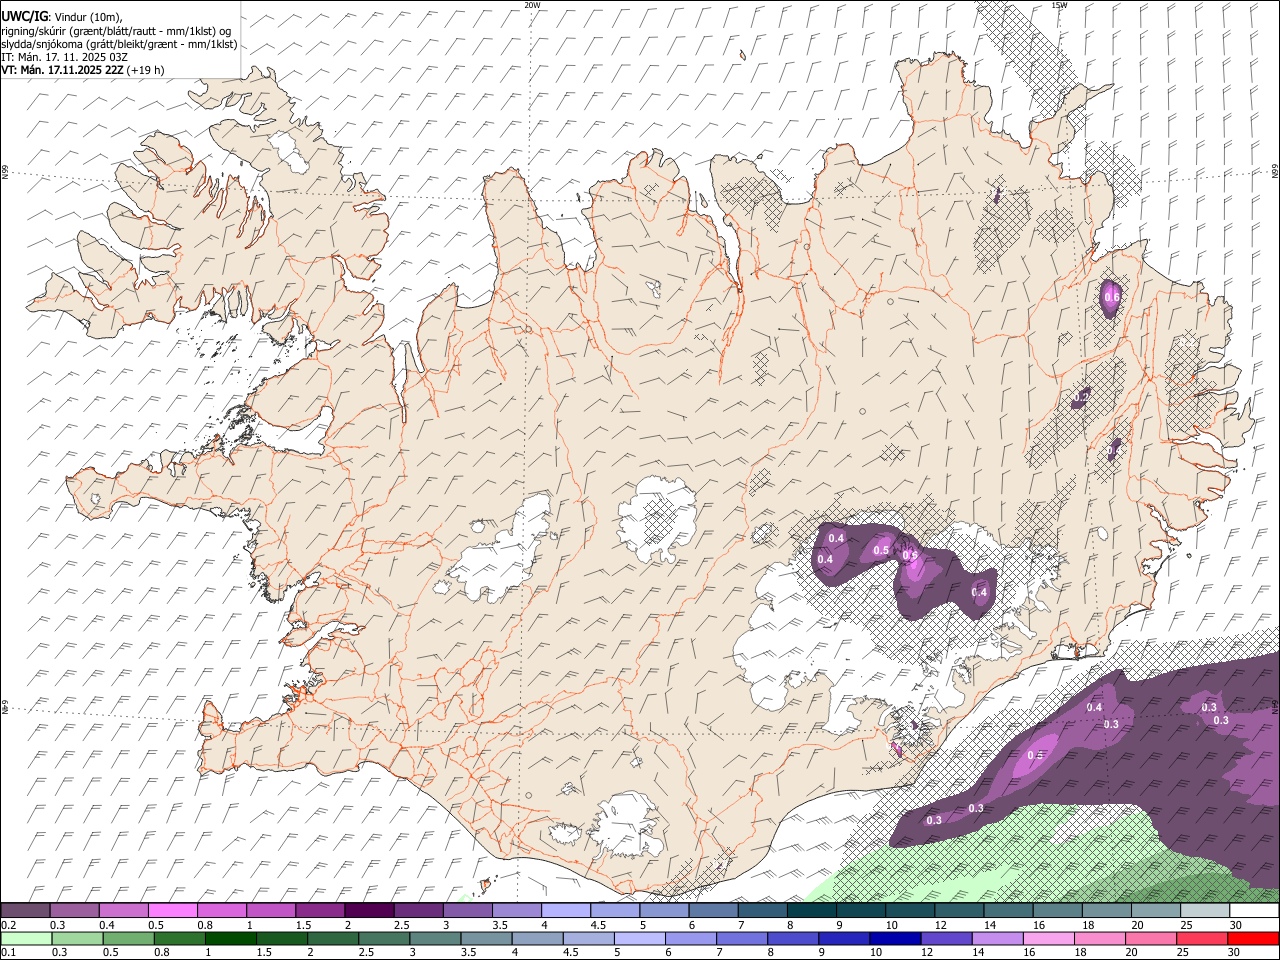Click the dusky purple first swatch above 0.2
1280x960 pixels.
(25, 911)
